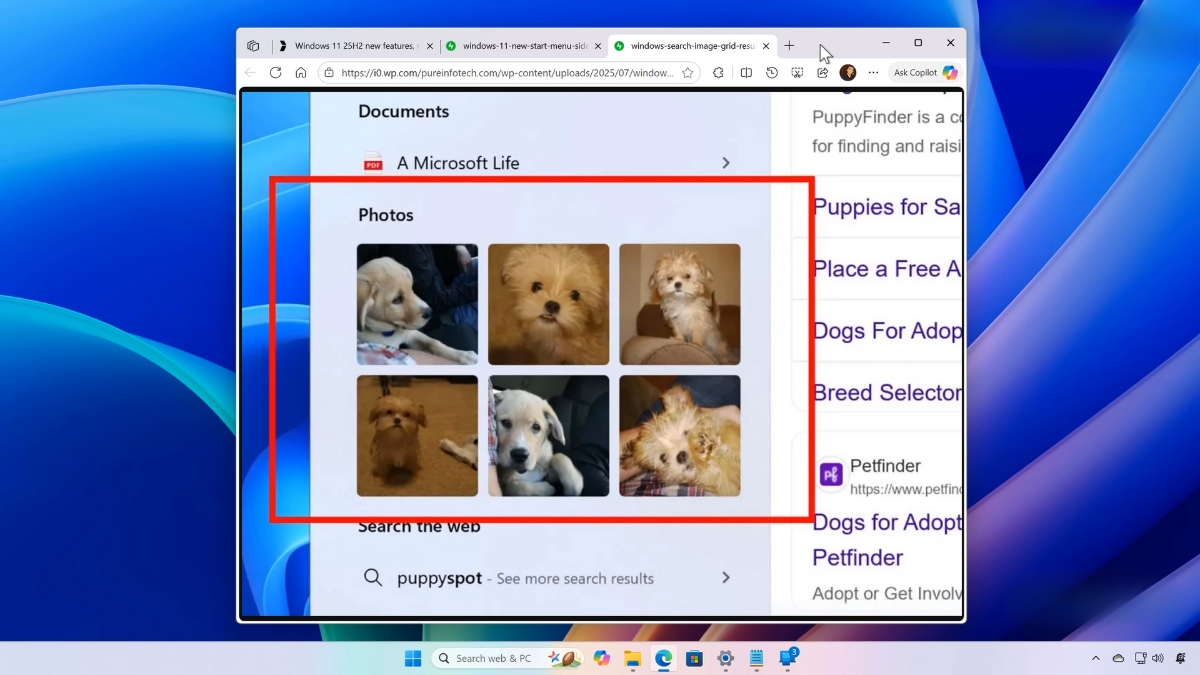The image size is (1200, 675).
Task: Open OneDrive cloud tray icon
Action: click(x=1119, y=658)
